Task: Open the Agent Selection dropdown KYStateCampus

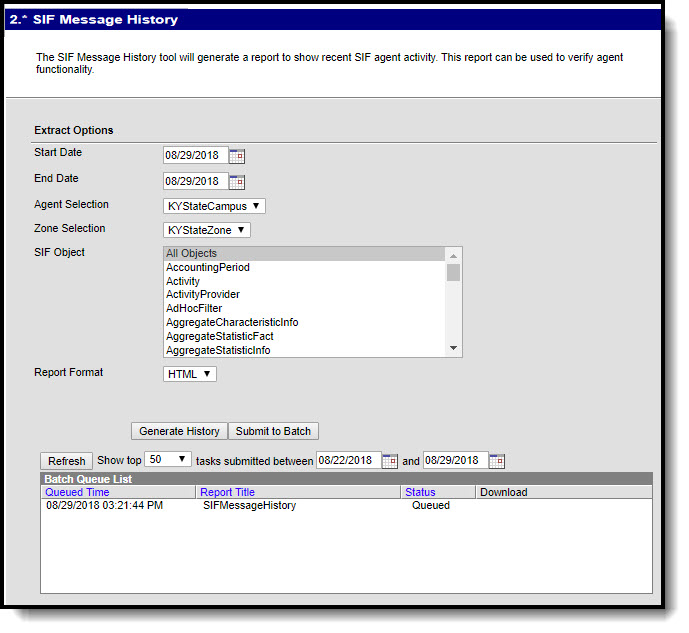Action: (x=214, y=206)
